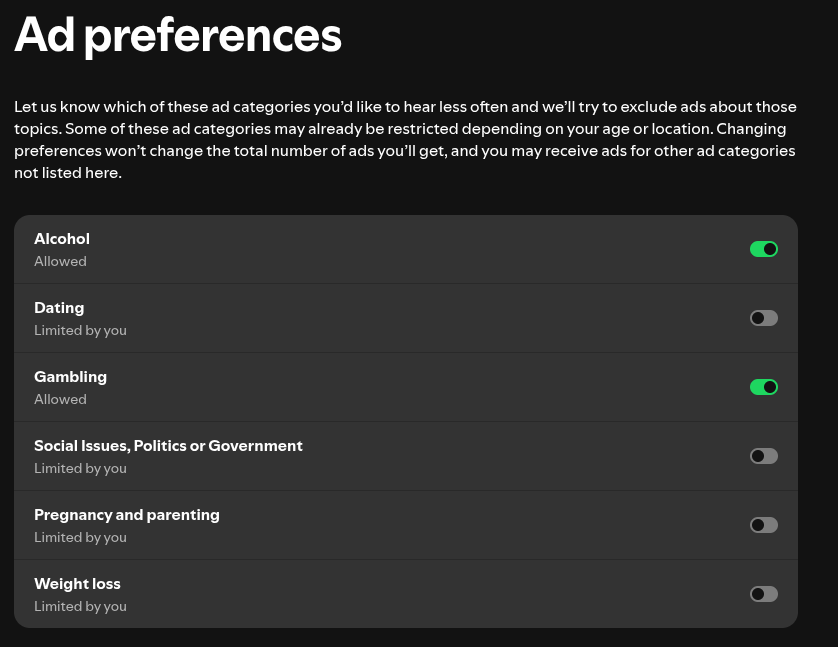
Task: Click the Alcohol category label
Action: (62, 239)
